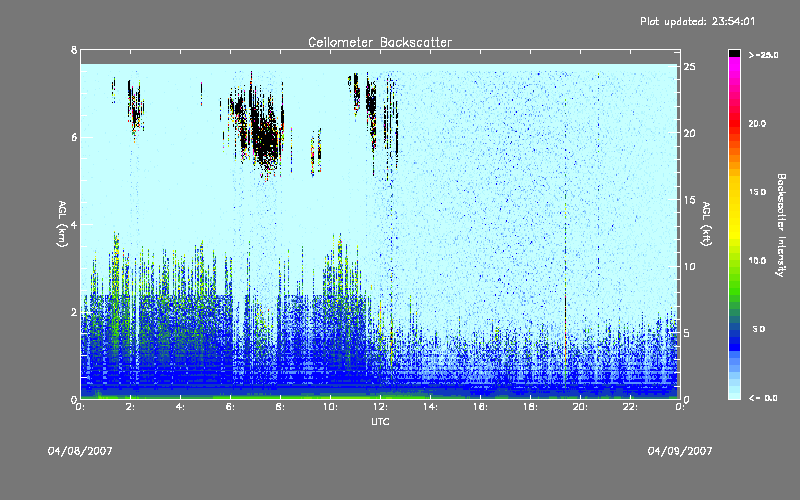Click the "6" tick on the km axis
Image resolution: width=800 pixels, height=500 pixels.
[74, 137]
